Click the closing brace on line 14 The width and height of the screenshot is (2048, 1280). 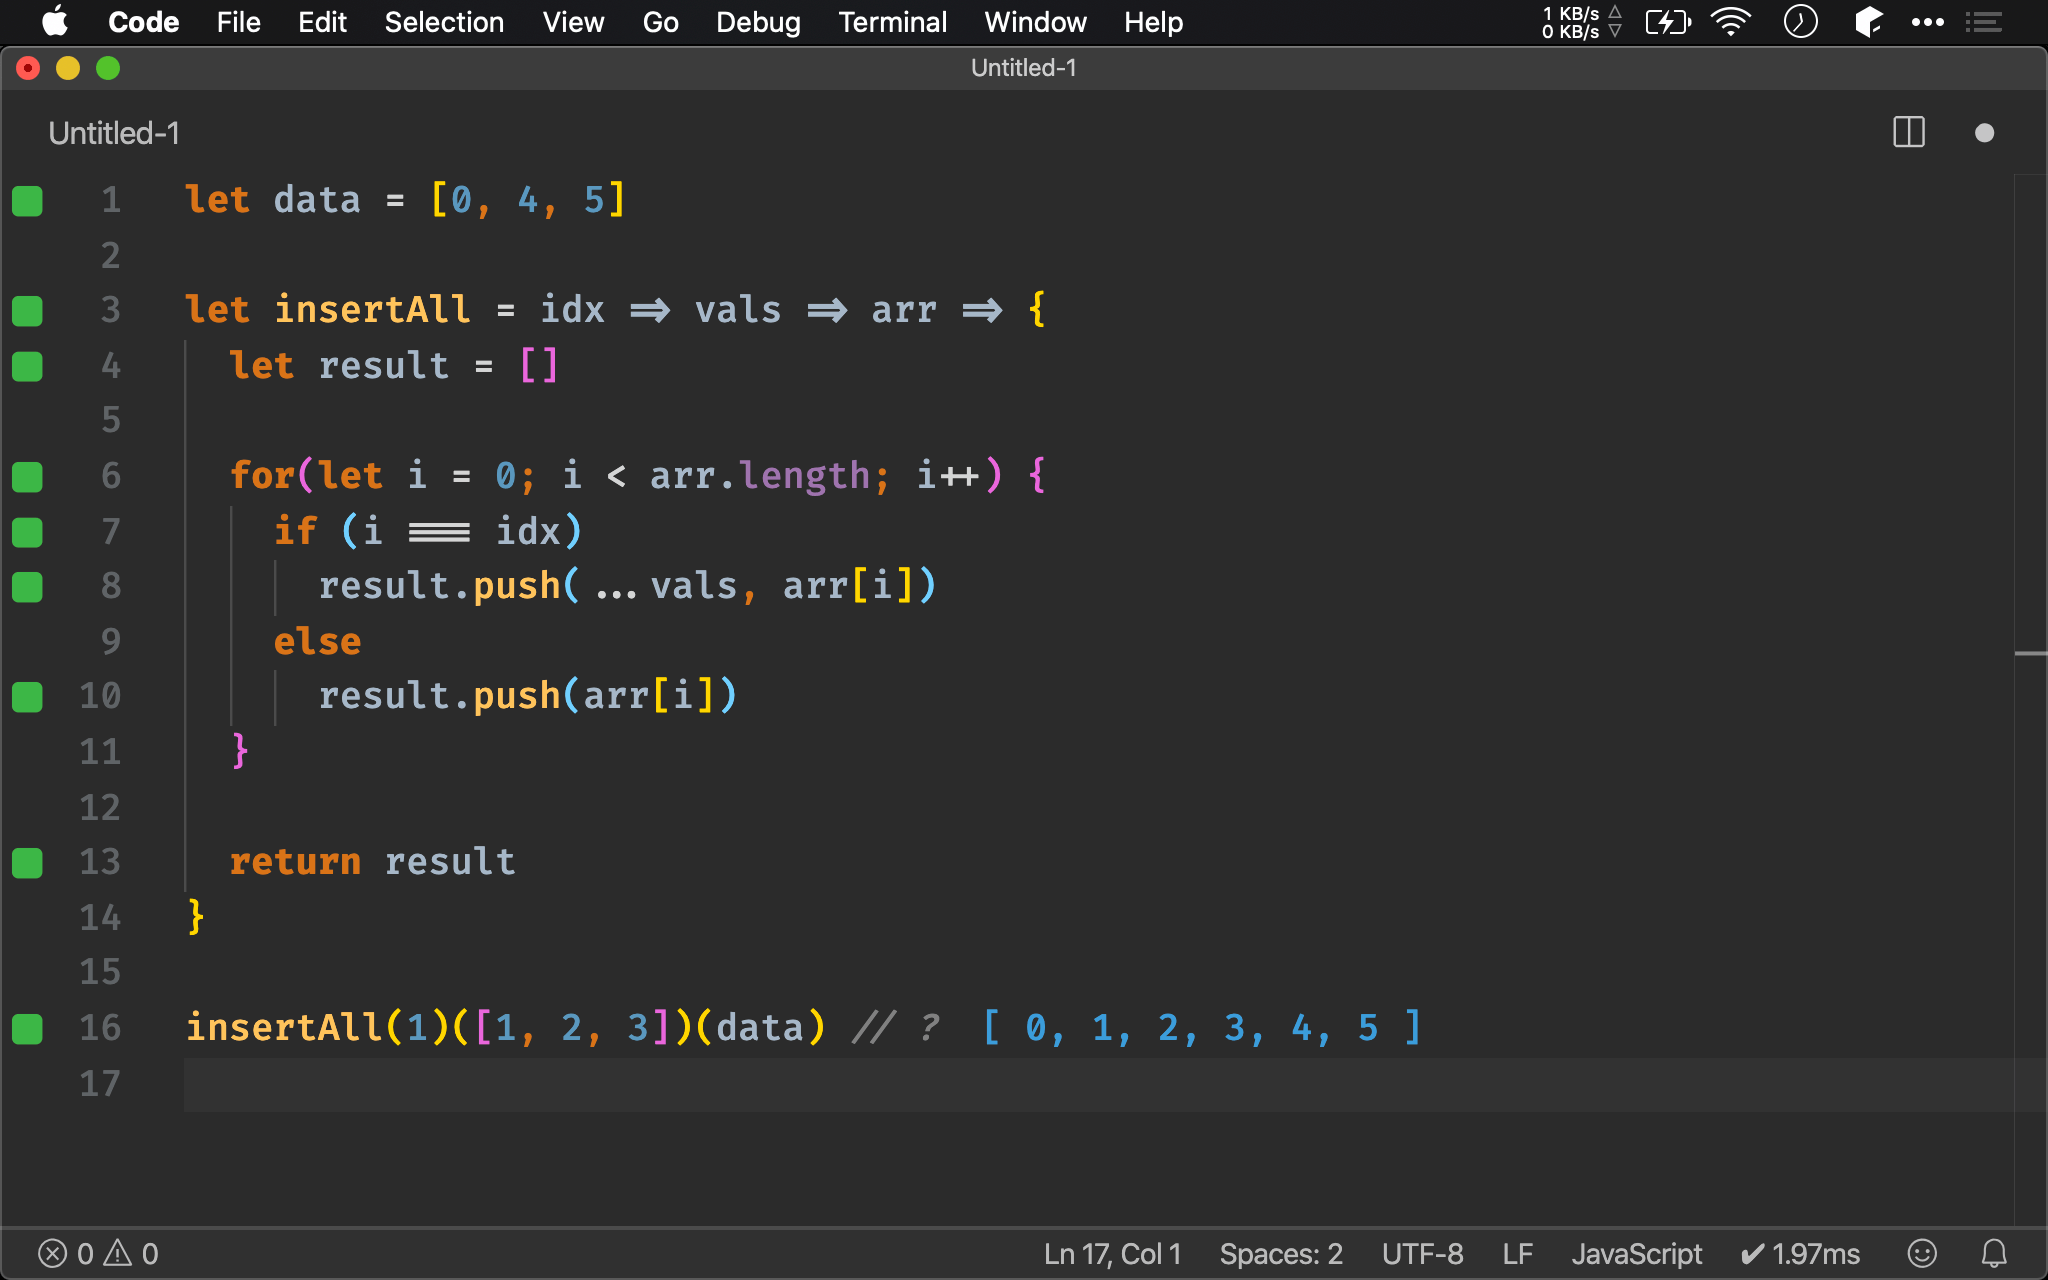(196, 917)
